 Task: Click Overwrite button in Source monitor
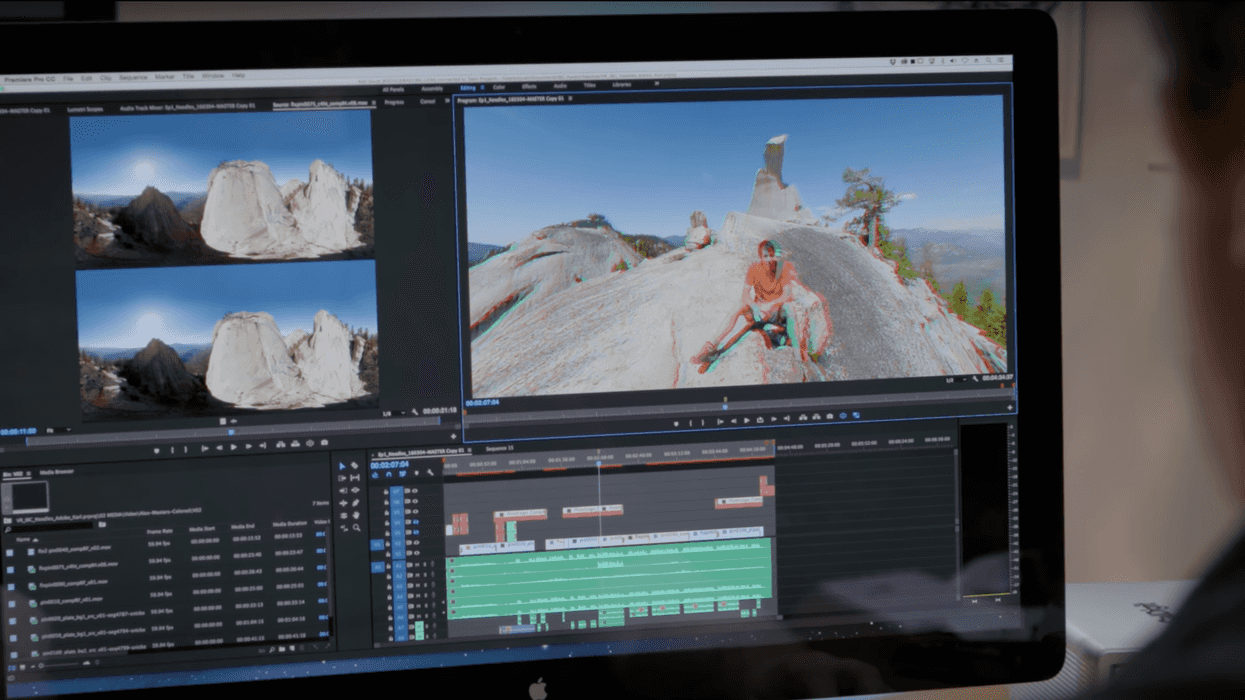point(295,444)
